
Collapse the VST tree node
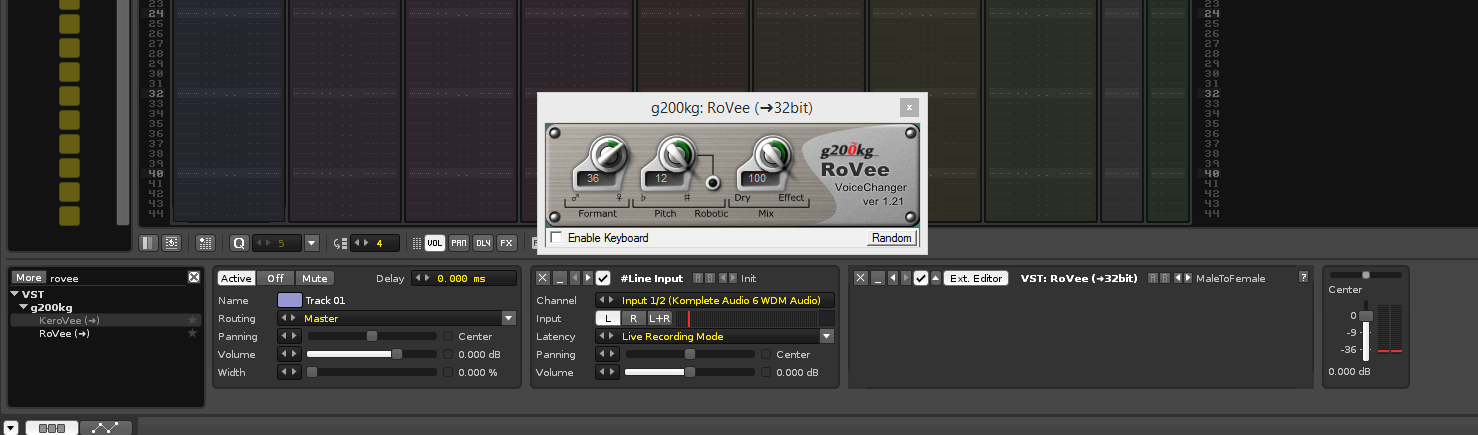click(x=15, y=294)
